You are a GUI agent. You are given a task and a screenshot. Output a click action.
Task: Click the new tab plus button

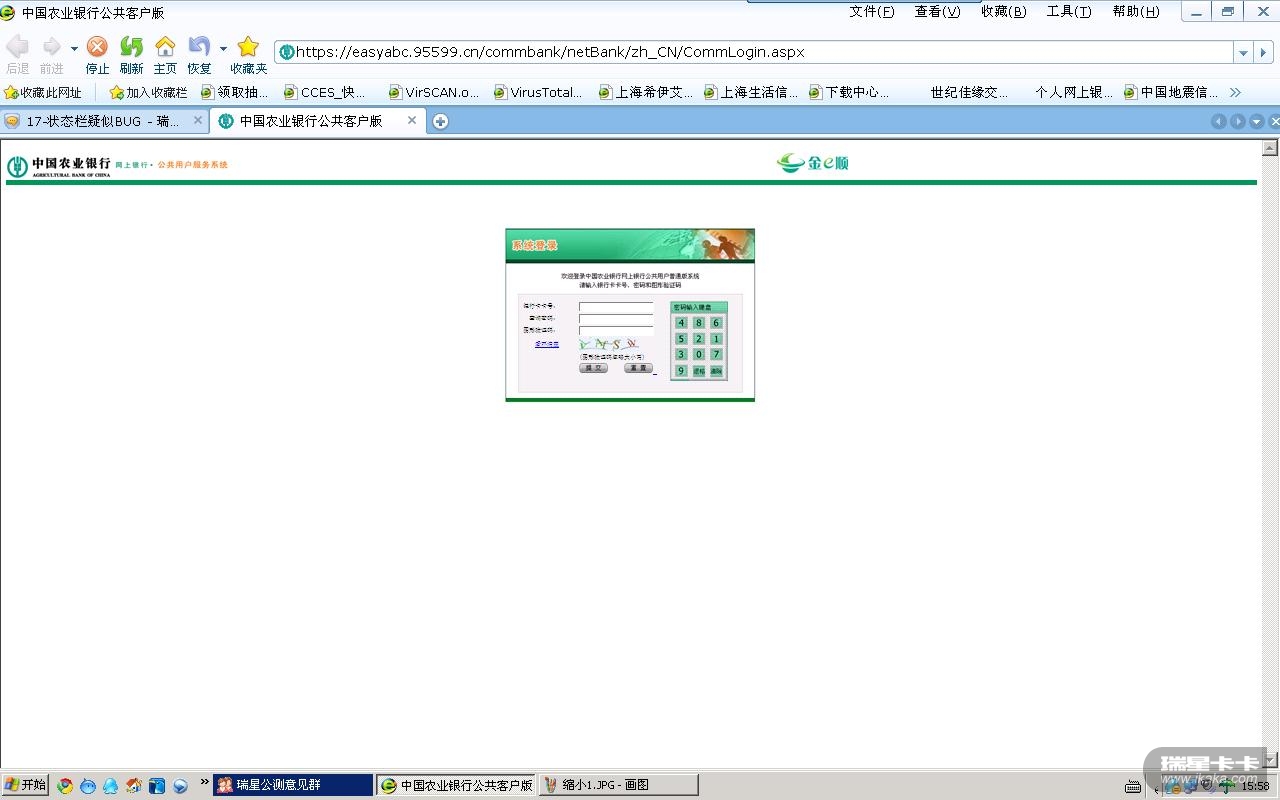(440, 121)
